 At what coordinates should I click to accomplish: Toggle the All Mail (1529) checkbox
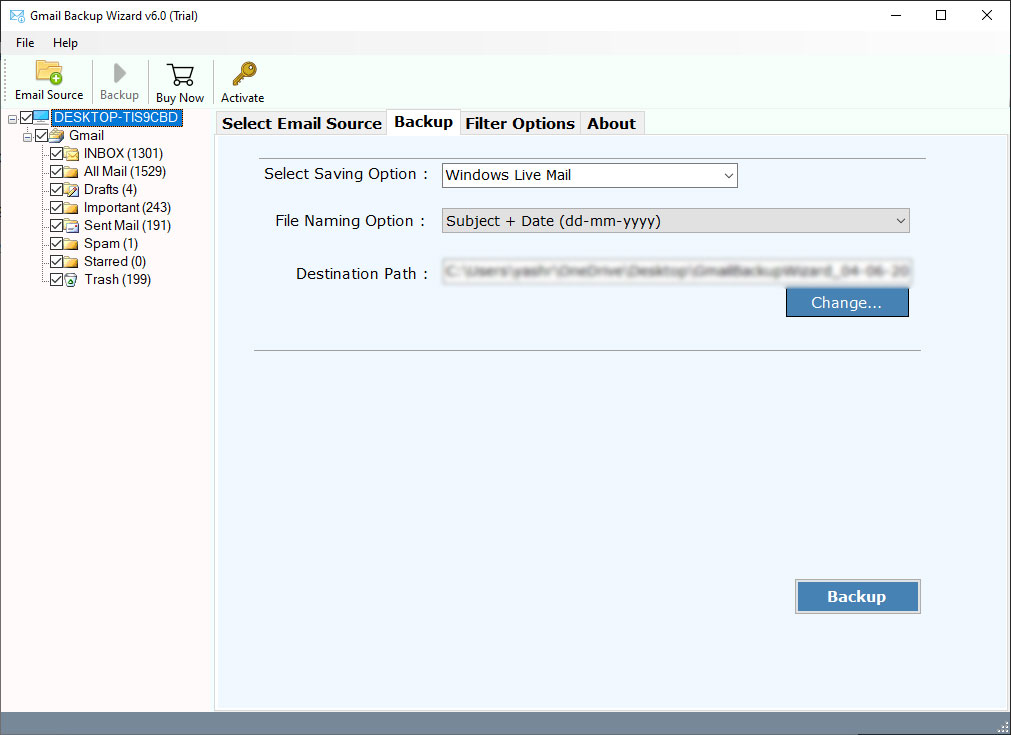[x=57, y=172]
